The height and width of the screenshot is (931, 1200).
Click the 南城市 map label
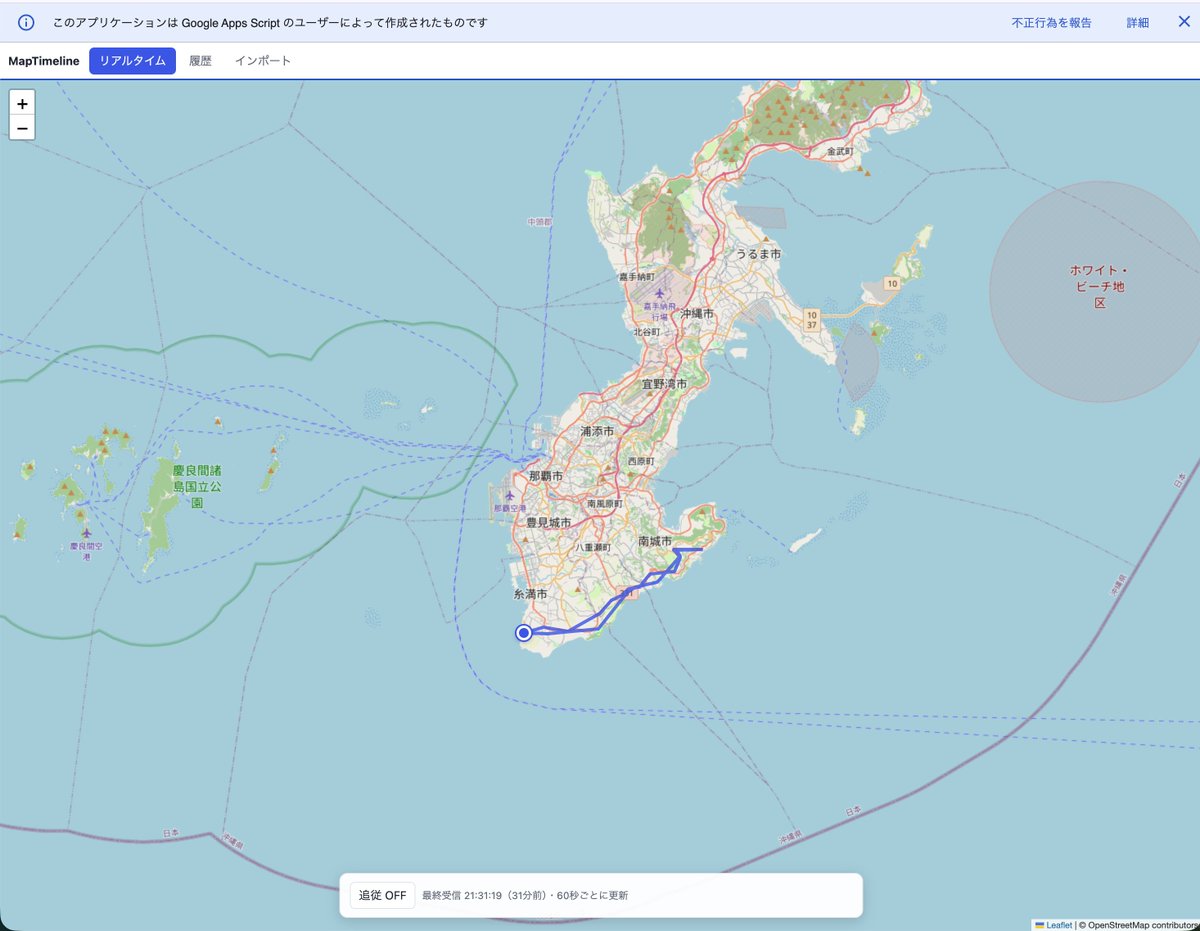pyautogui.click(x=655, y=541)
